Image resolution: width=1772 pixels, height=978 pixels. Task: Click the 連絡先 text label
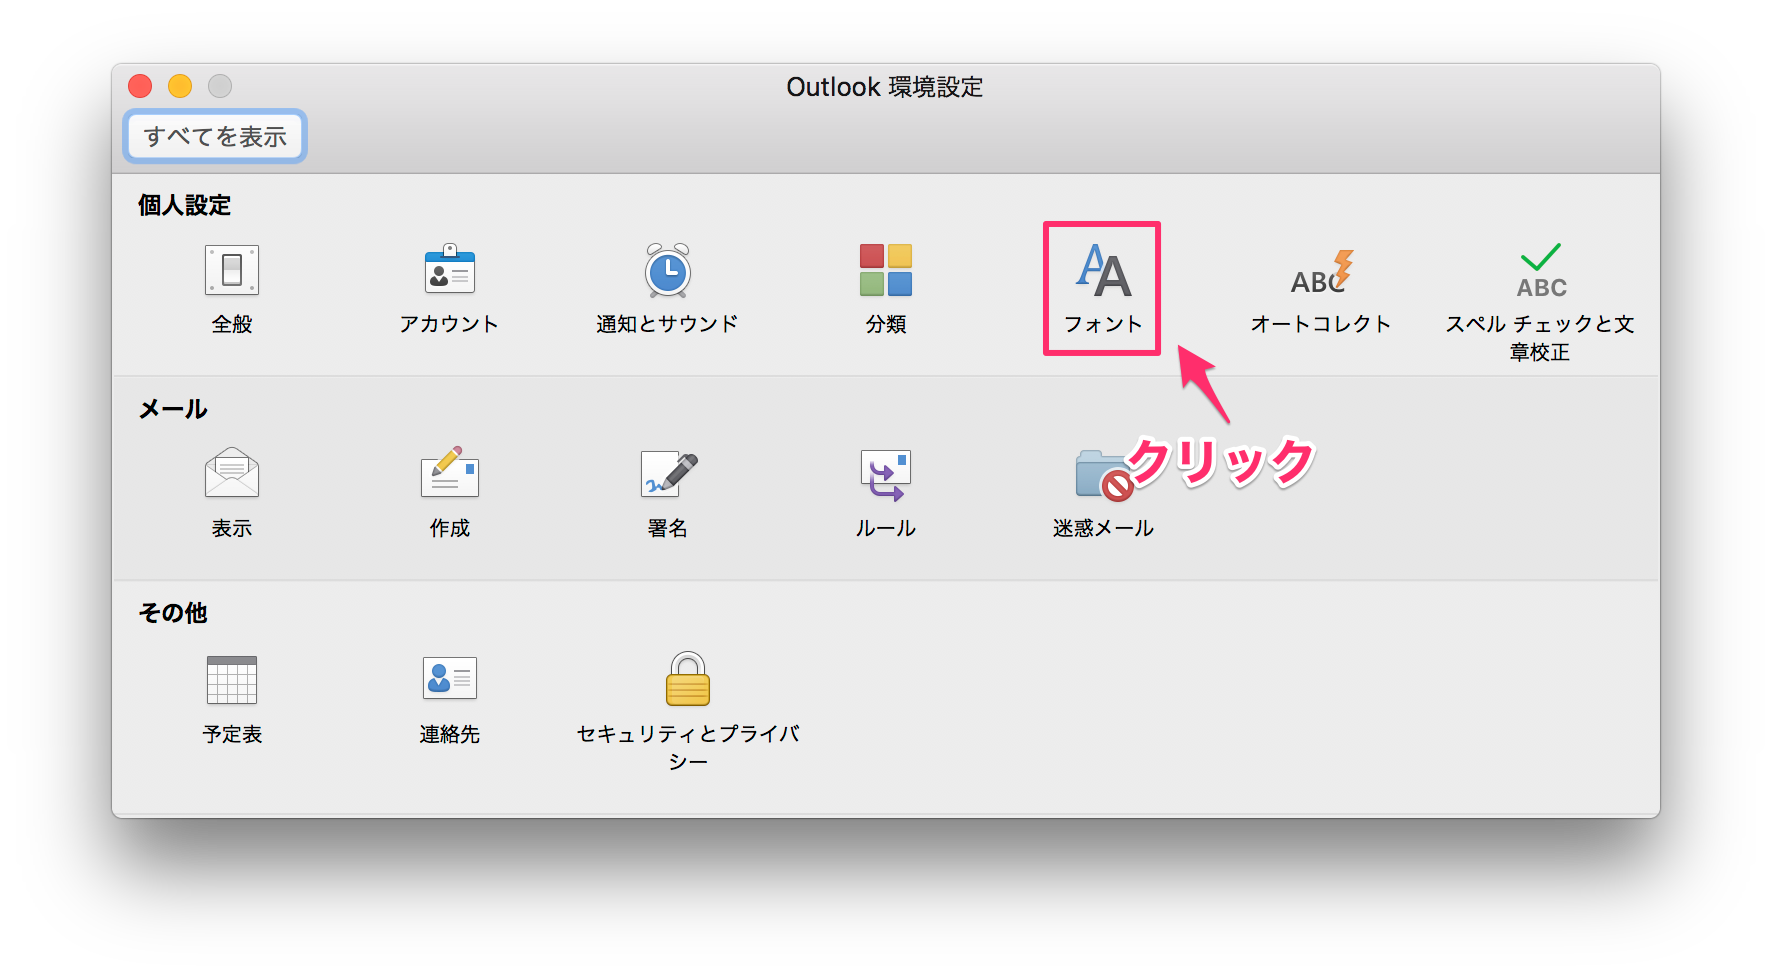(x=450, y=734)
